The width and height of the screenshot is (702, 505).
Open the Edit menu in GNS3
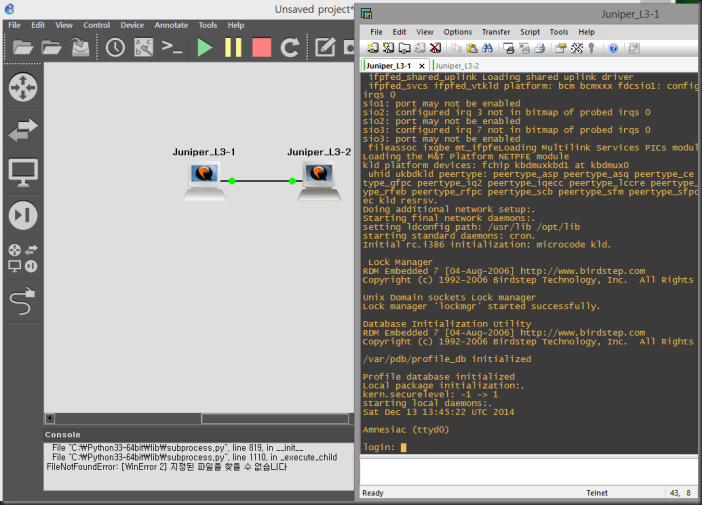(x=38, y=25)
